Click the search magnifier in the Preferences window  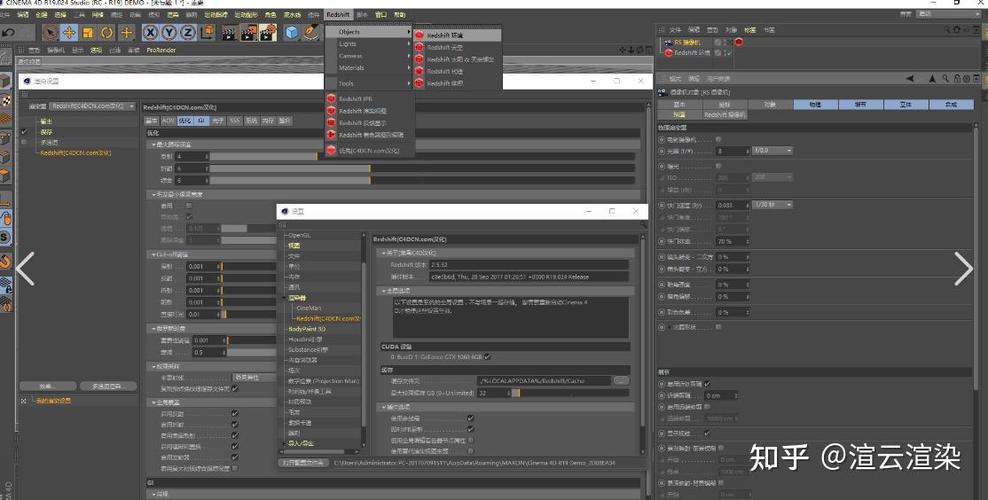[643, 225]
